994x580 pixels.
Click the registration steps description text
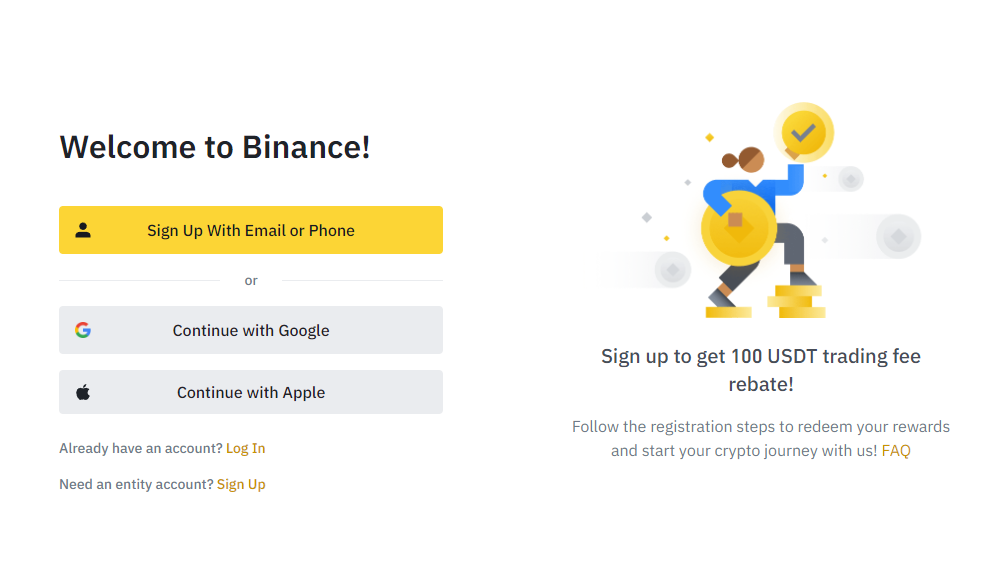(761, 439)
